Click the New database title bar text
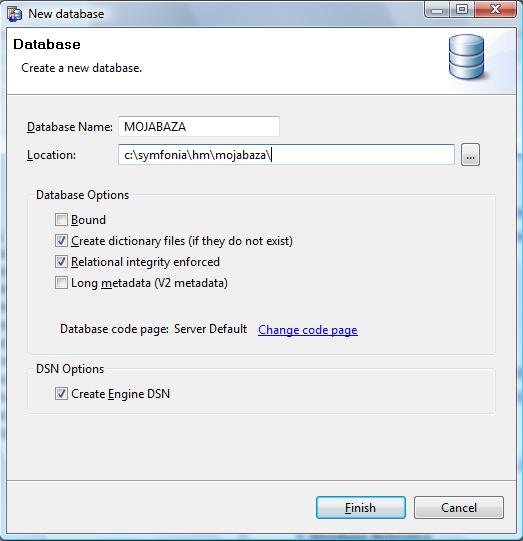This screenshot has height=541, width=523. 66,14
